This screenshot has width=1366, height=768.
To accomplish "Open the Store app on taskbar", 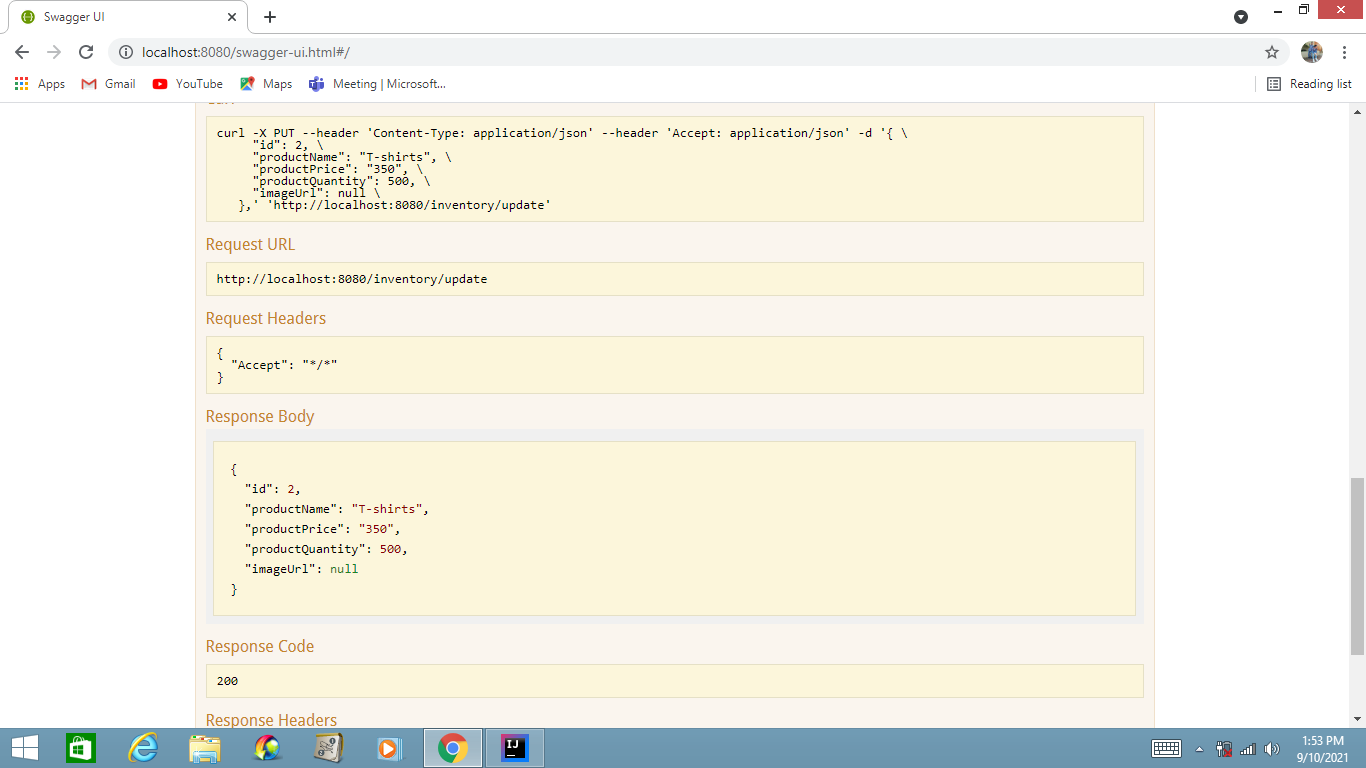I will 81,748.
